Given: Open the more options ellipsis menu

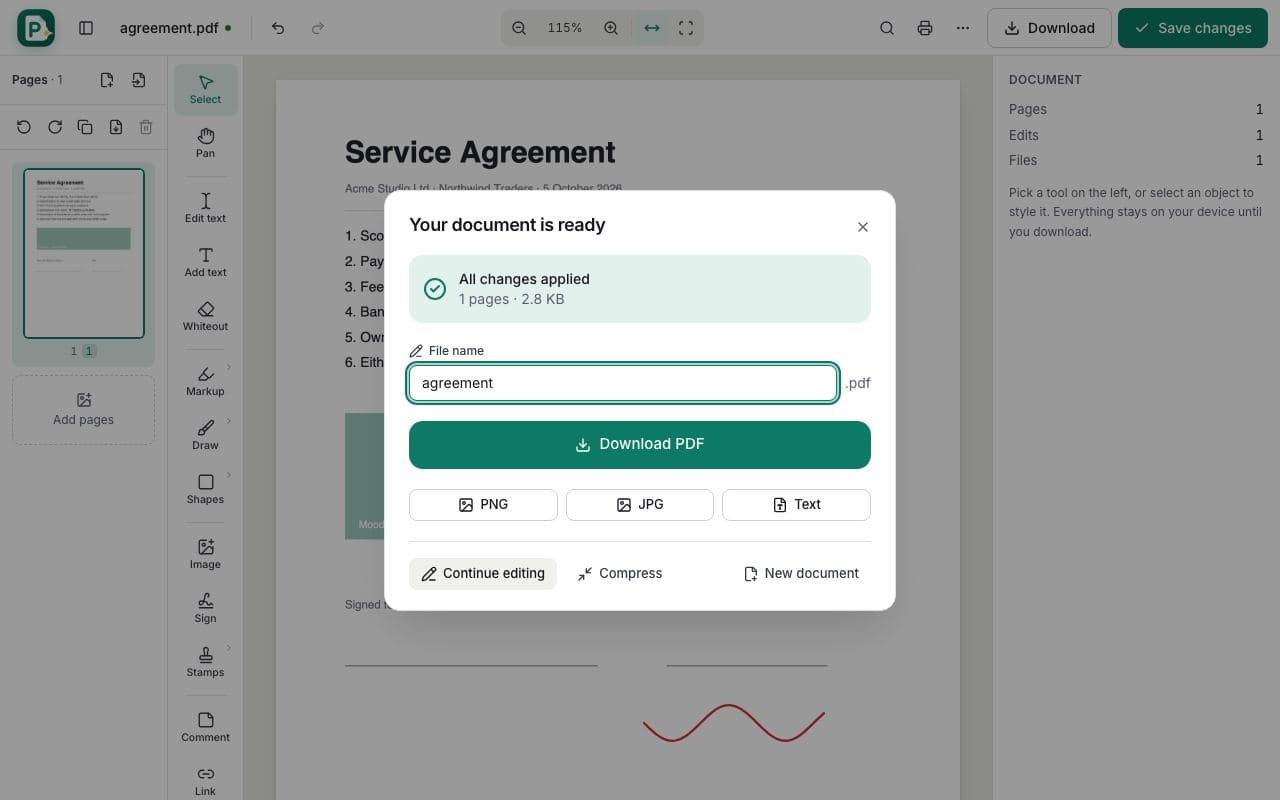Looking at the screenshot, I should point(963,28).
